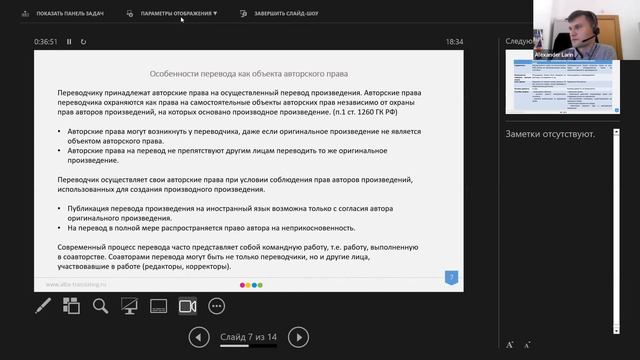Screen dimensions: 640x360
Task: Decrease the notes text size
Action: tap(527, 345)
